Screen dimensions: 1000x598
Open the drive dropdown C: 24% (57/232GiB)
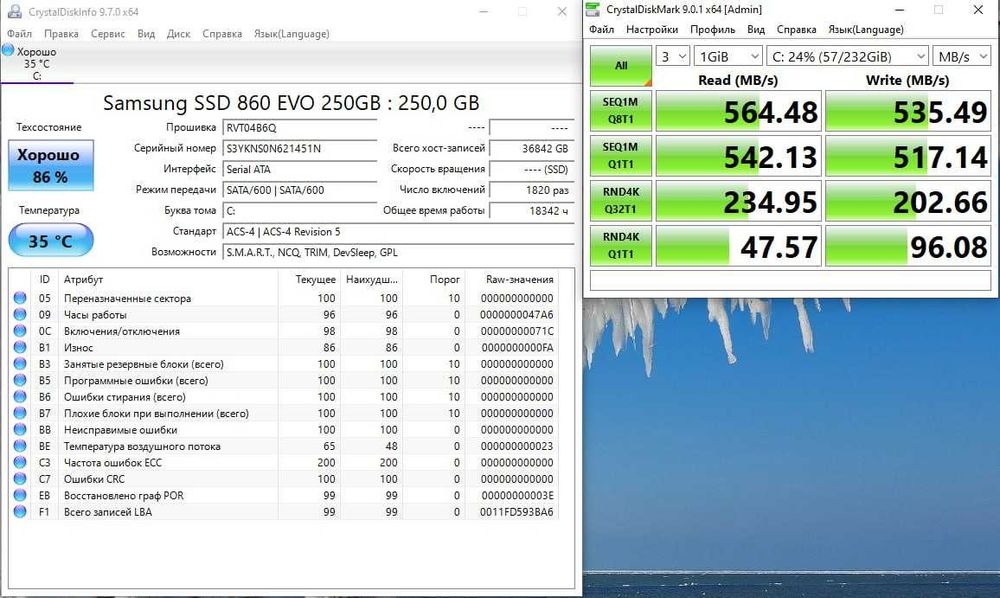[x=847, y=57]
